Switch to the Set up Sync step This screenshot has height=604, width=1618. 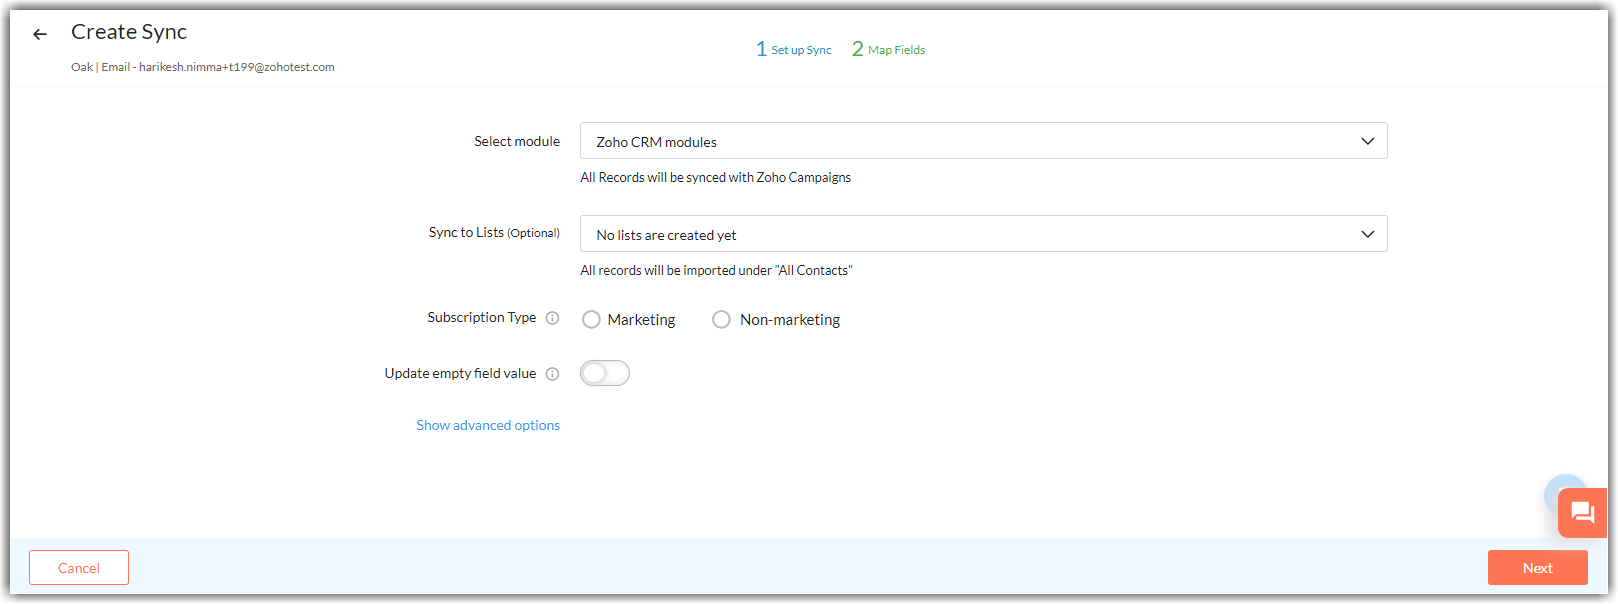(x=794, y=49)
